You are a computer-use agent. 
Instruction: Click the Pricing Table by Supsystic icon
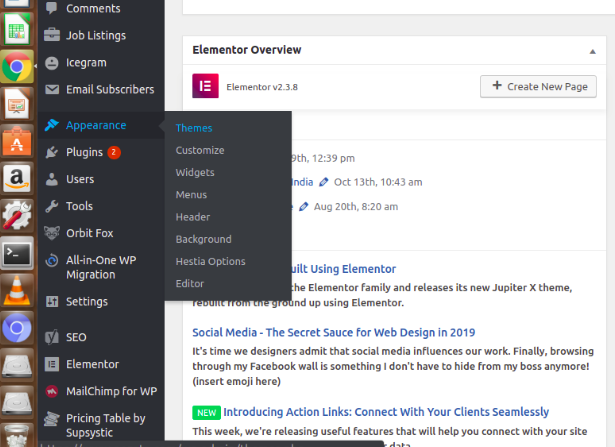coord(51,418)
